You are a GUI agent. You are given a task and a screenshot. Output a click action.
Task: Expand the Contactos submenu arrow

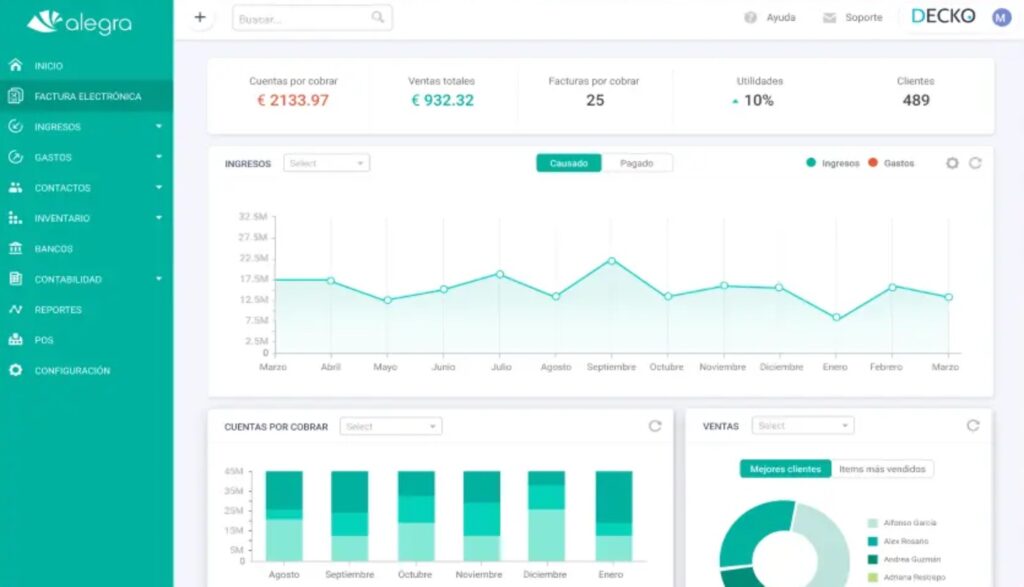[x=159, y=187]
